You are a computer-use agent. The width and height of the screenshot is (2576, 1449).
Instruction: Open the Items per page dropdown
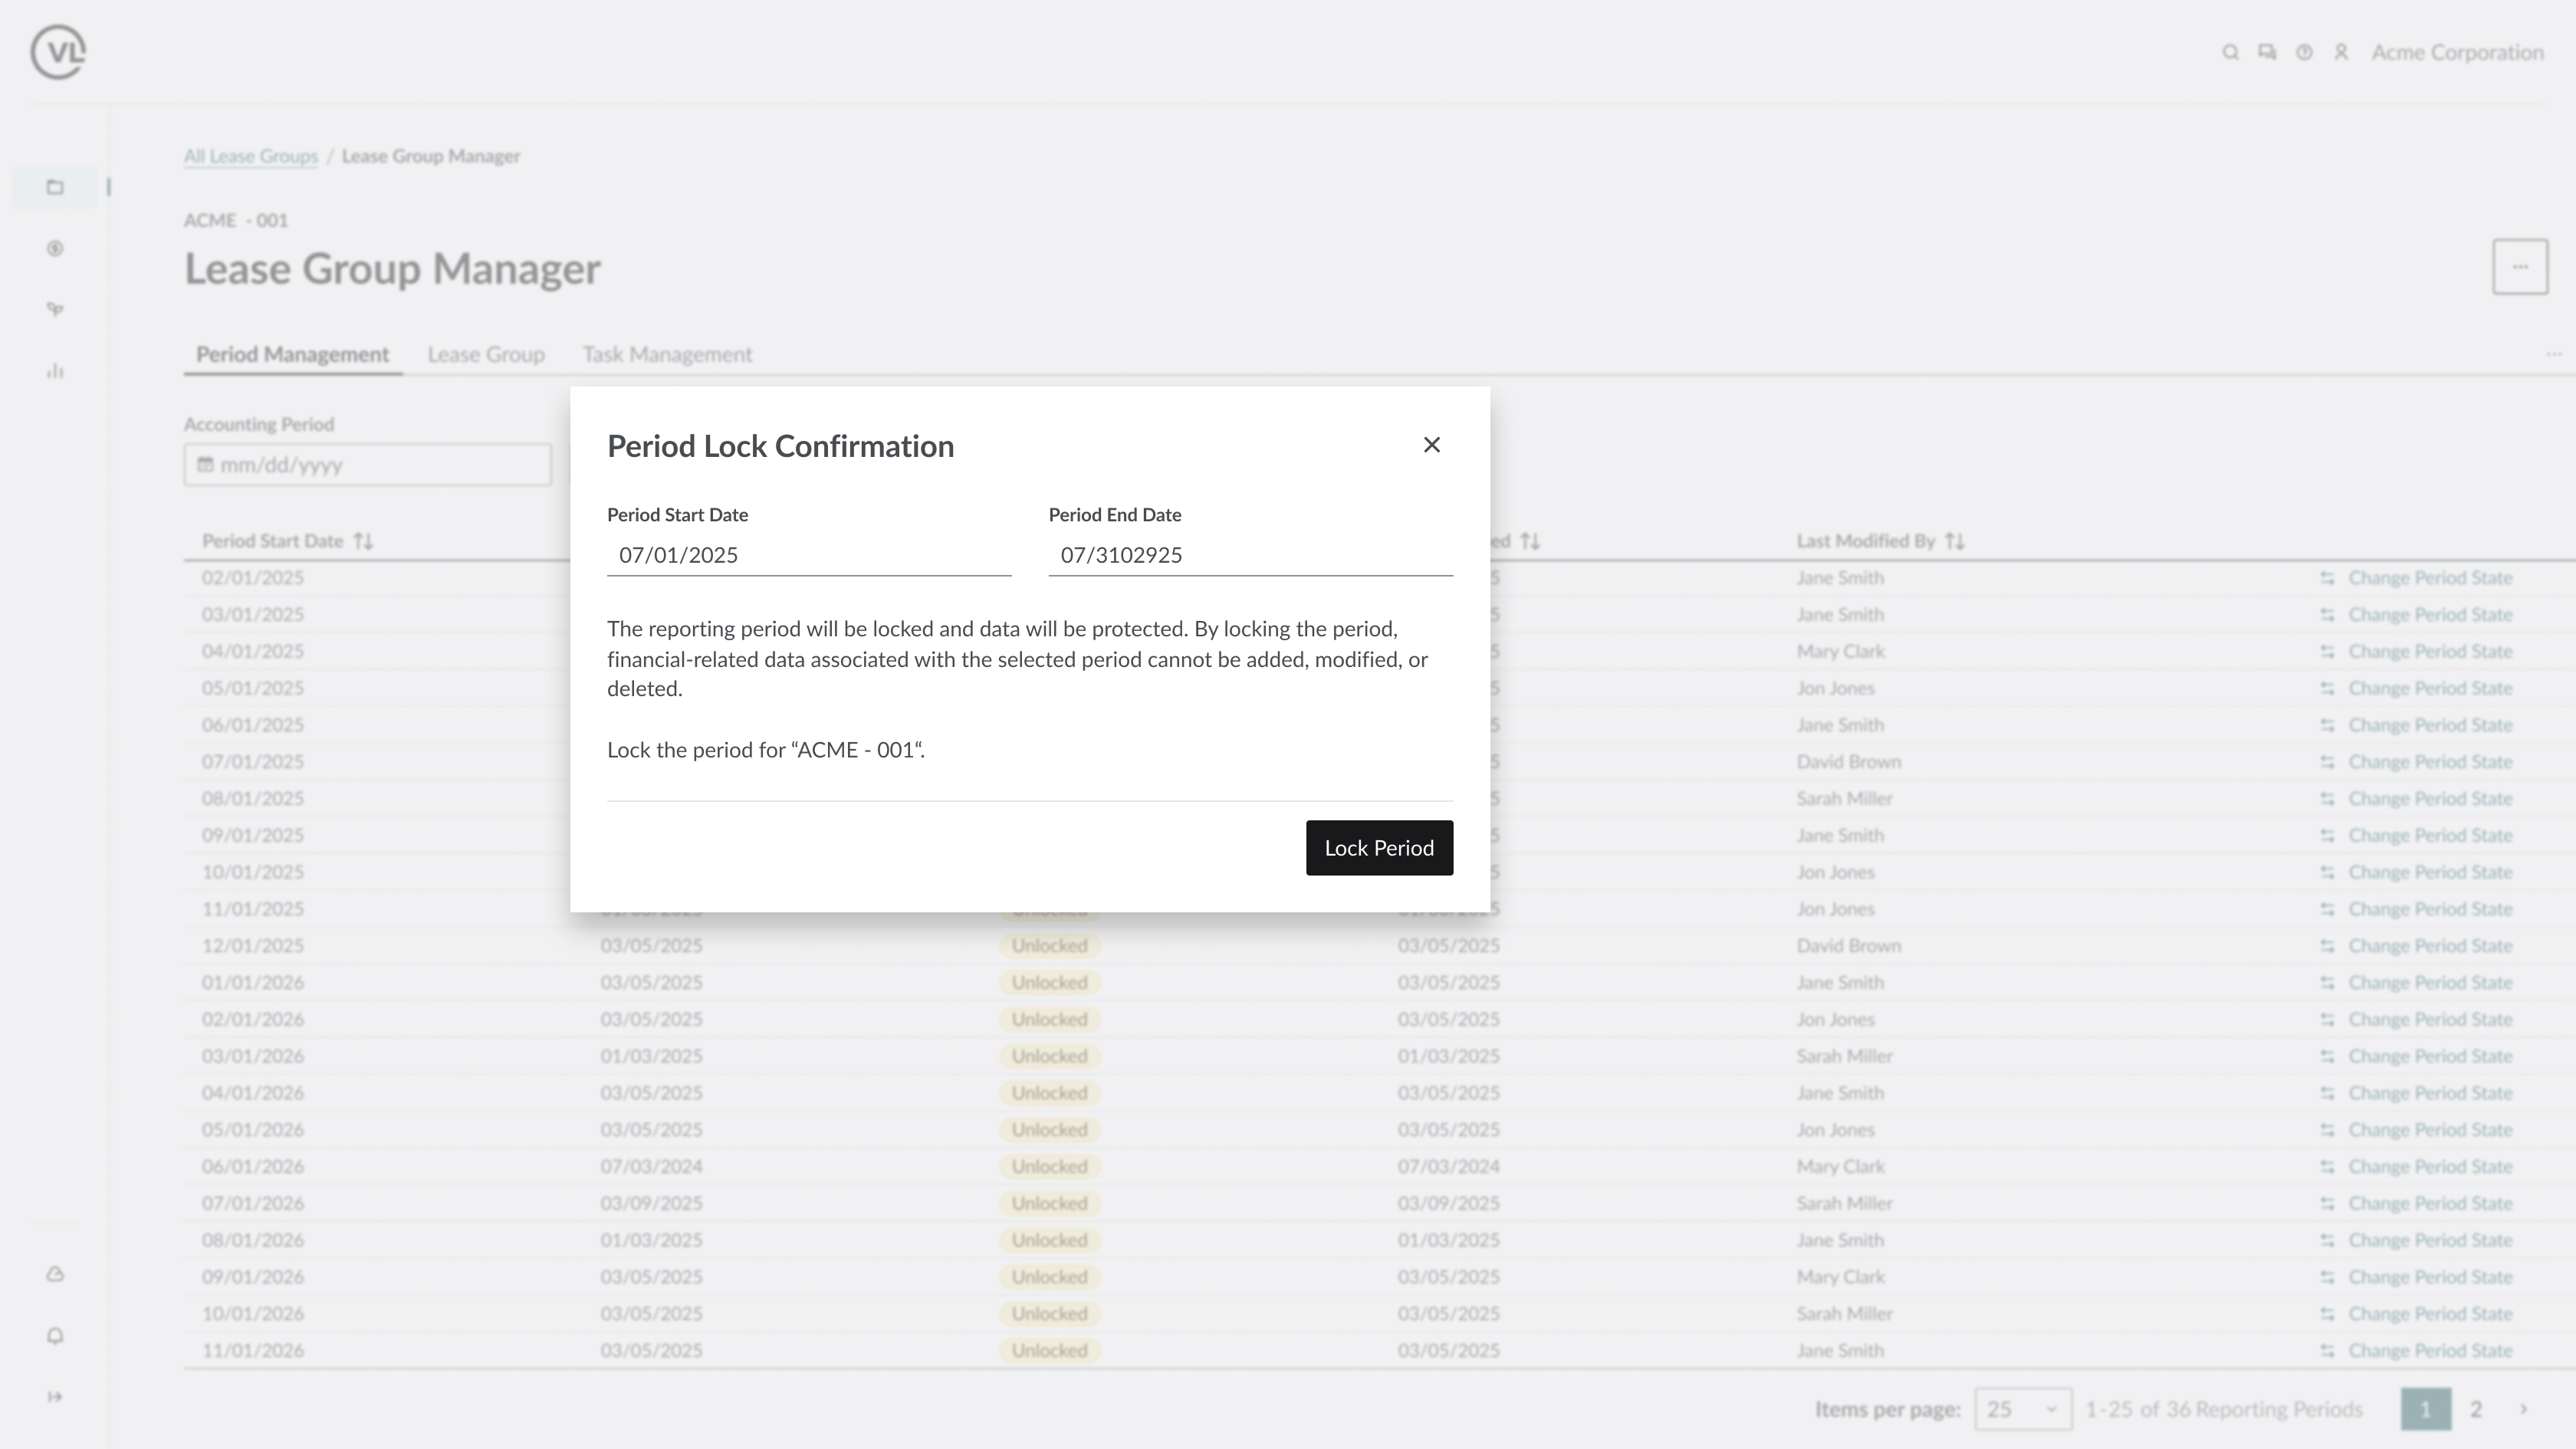2022,1409
